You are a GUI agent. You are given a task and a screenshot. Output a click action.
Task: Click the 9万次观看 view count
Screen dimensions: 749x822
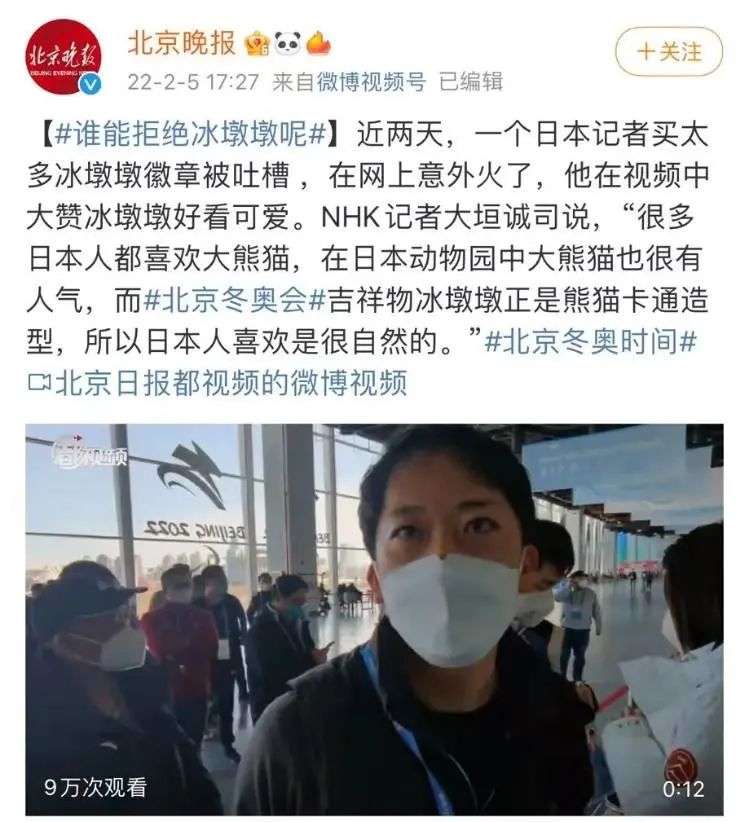pos(95,787)
